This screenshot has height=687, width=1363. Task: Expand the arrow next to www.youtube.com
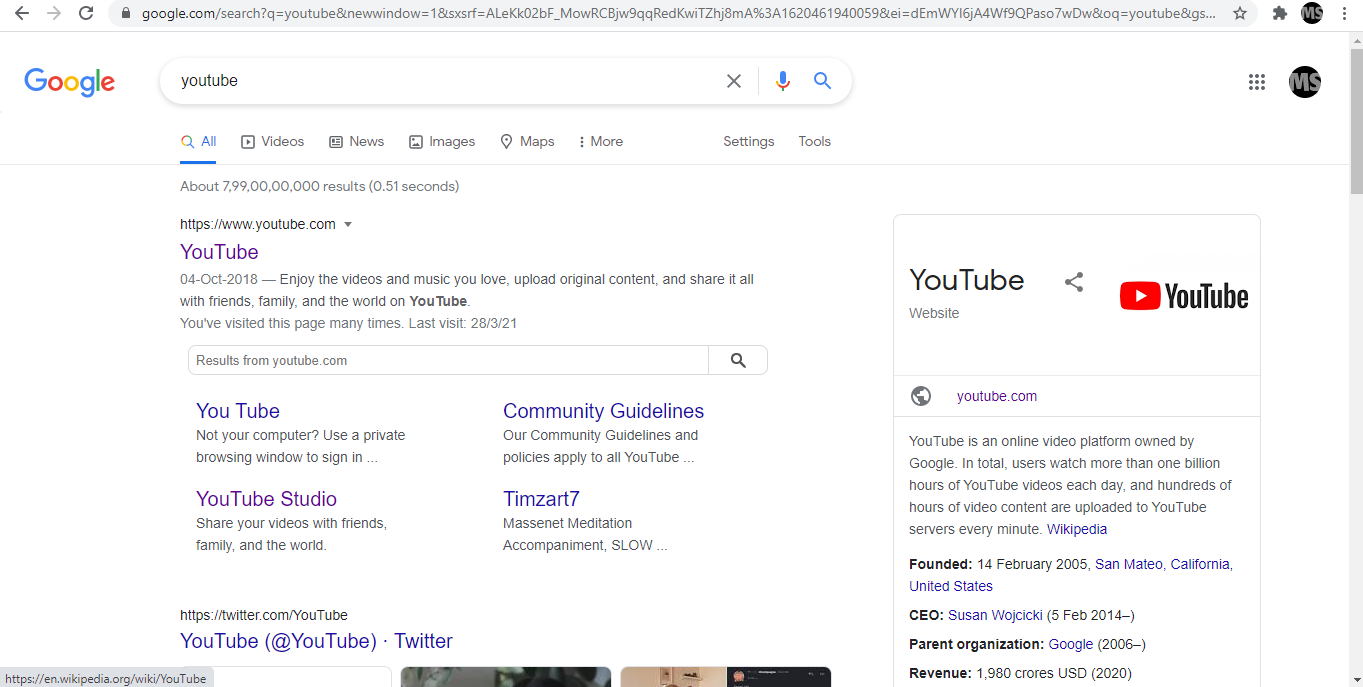pos(347,224)
